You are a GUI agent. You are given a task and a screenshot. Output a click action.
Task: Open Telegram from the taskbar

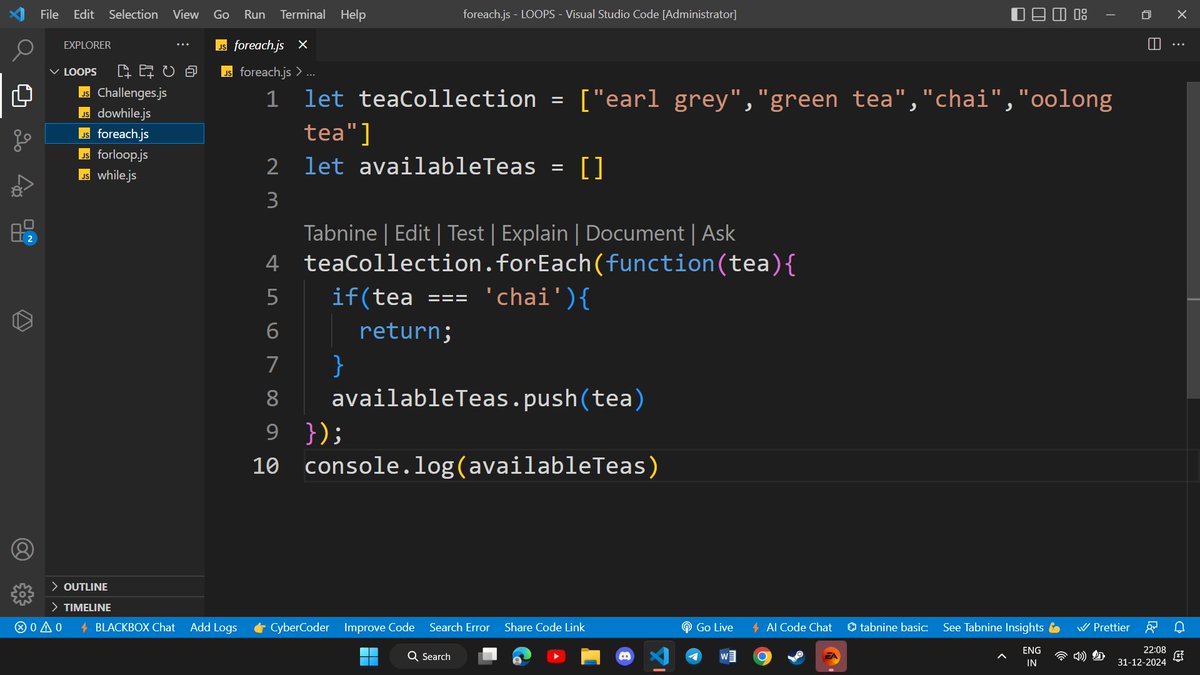coord(694,656)
